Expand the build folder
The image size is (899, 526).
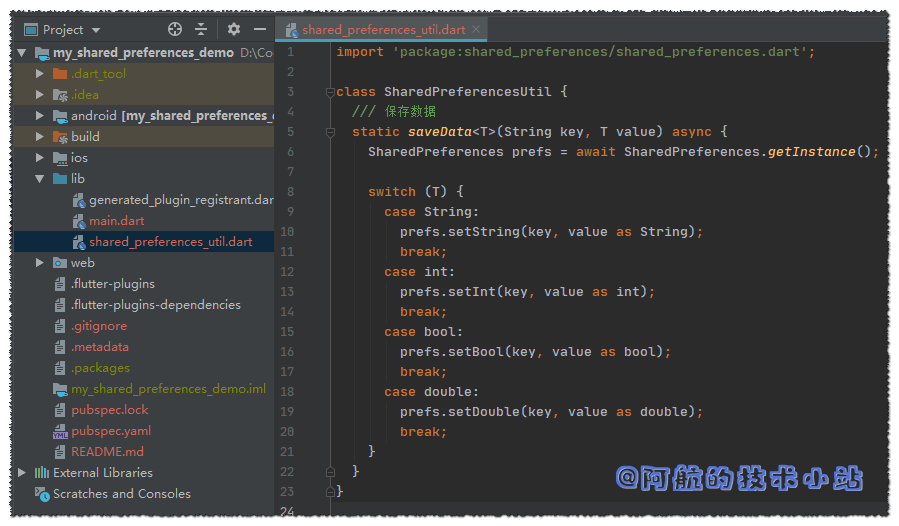click(x=40, y=137)
